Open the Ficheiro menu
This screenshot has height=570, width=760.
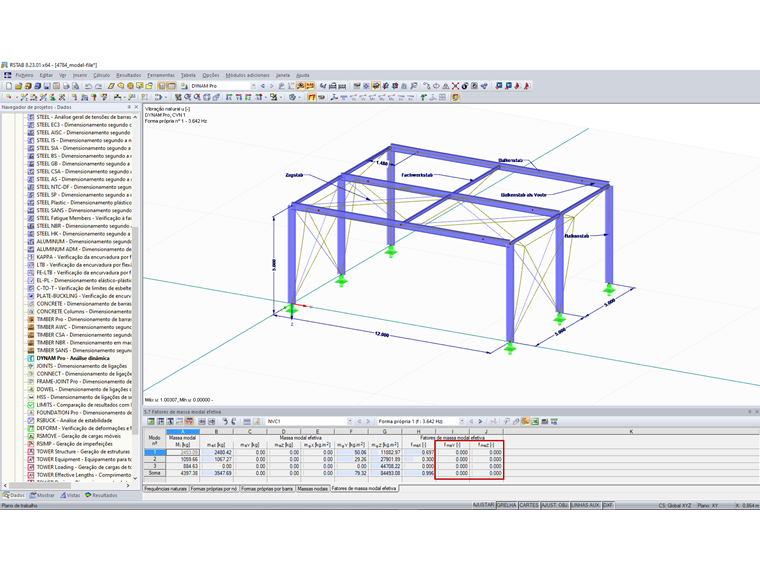[x=24, y=75]
